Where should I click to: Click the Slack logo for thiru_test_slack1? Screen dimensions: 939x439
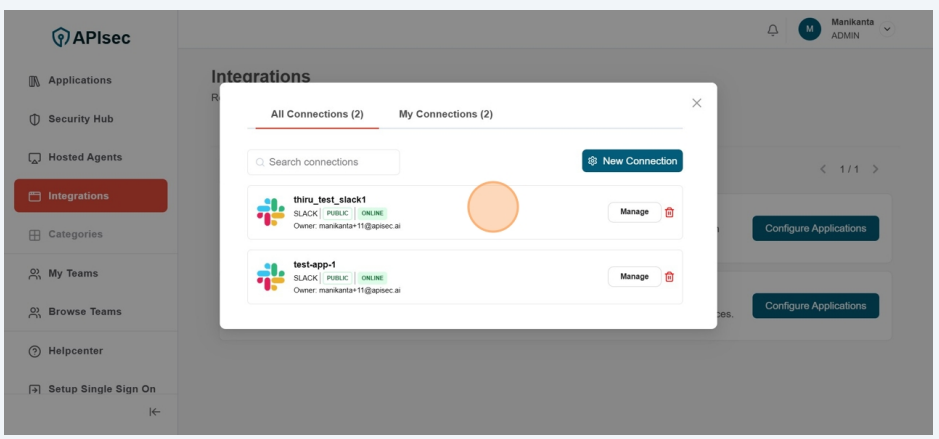tap(270, 212)
